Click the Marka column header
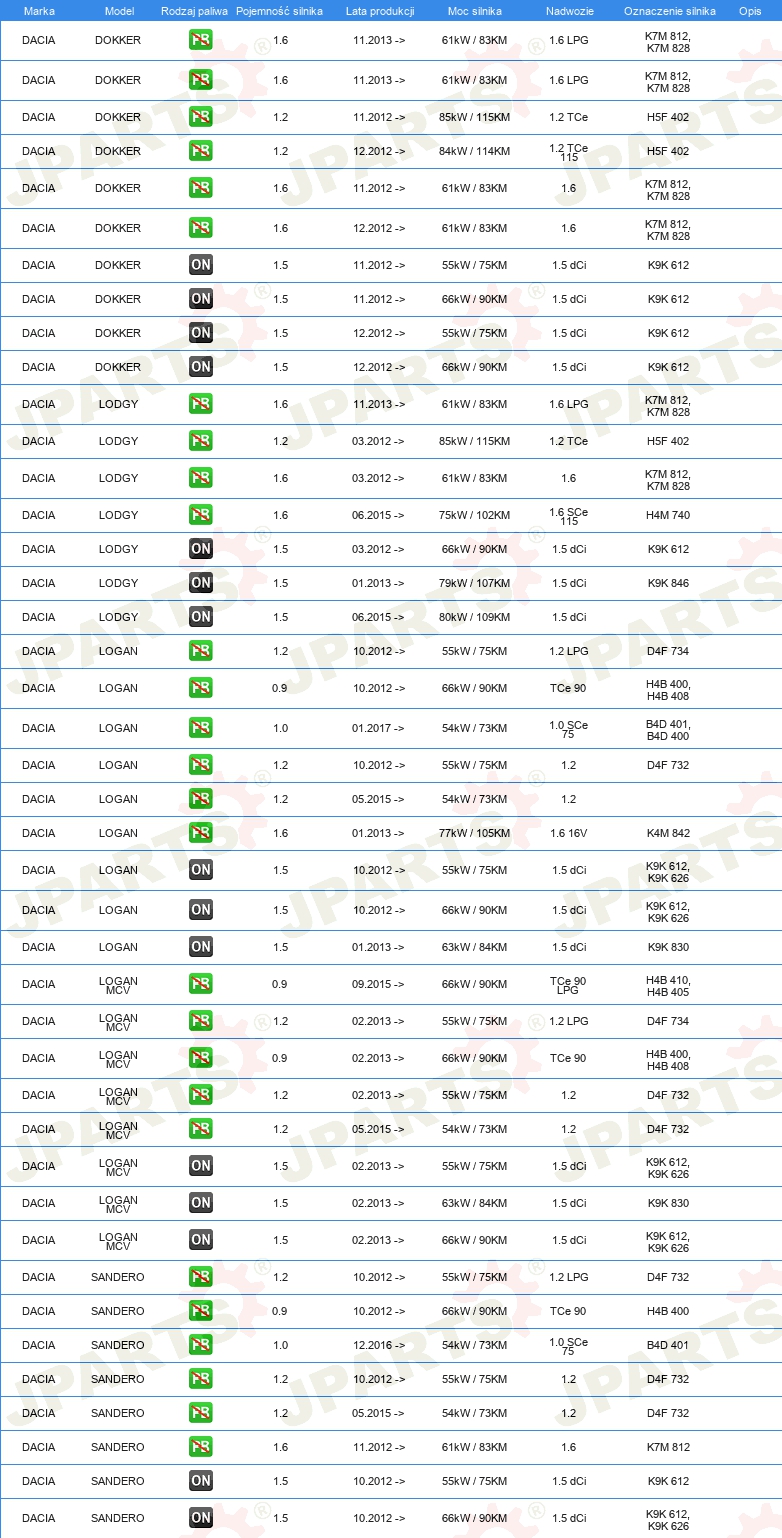The height and width of the screenshot is (1538, 782). pyautogui.click(x=39, y=10)
